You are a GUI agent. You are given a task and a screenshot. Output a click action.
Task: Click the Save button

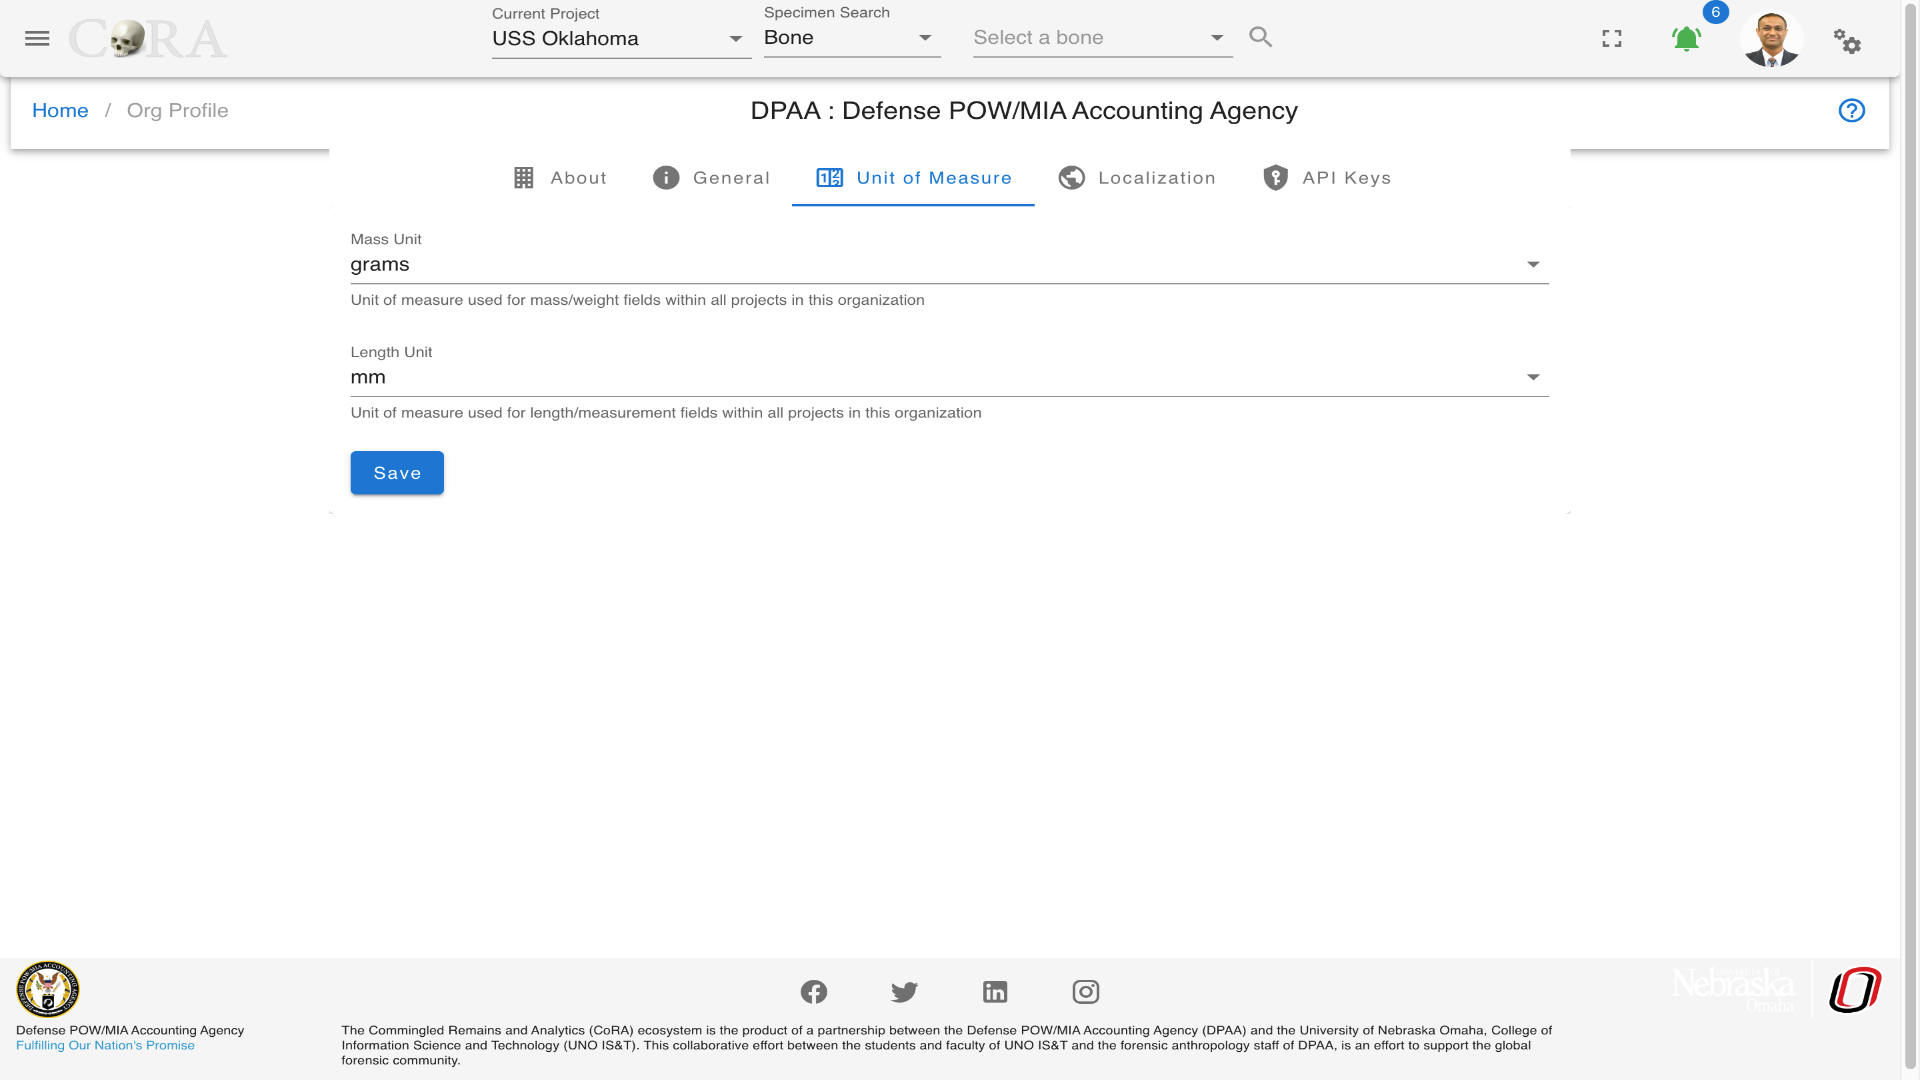click(x=397, y=473)
